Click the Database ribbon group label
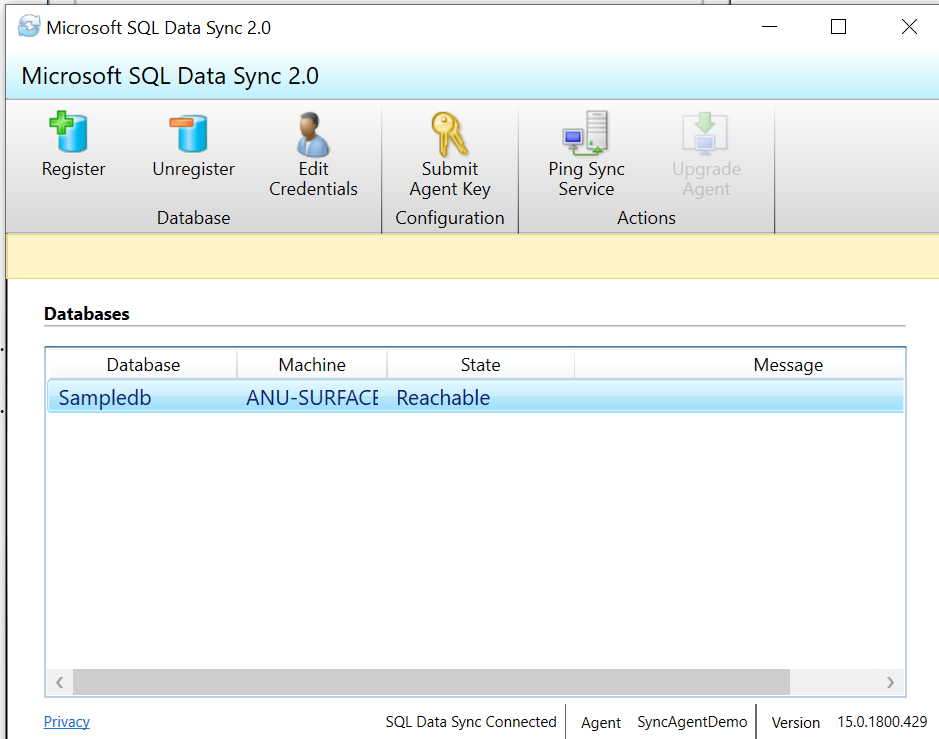Image resolution: width=939 pixels, height=739 pixels. pos(193,217)
